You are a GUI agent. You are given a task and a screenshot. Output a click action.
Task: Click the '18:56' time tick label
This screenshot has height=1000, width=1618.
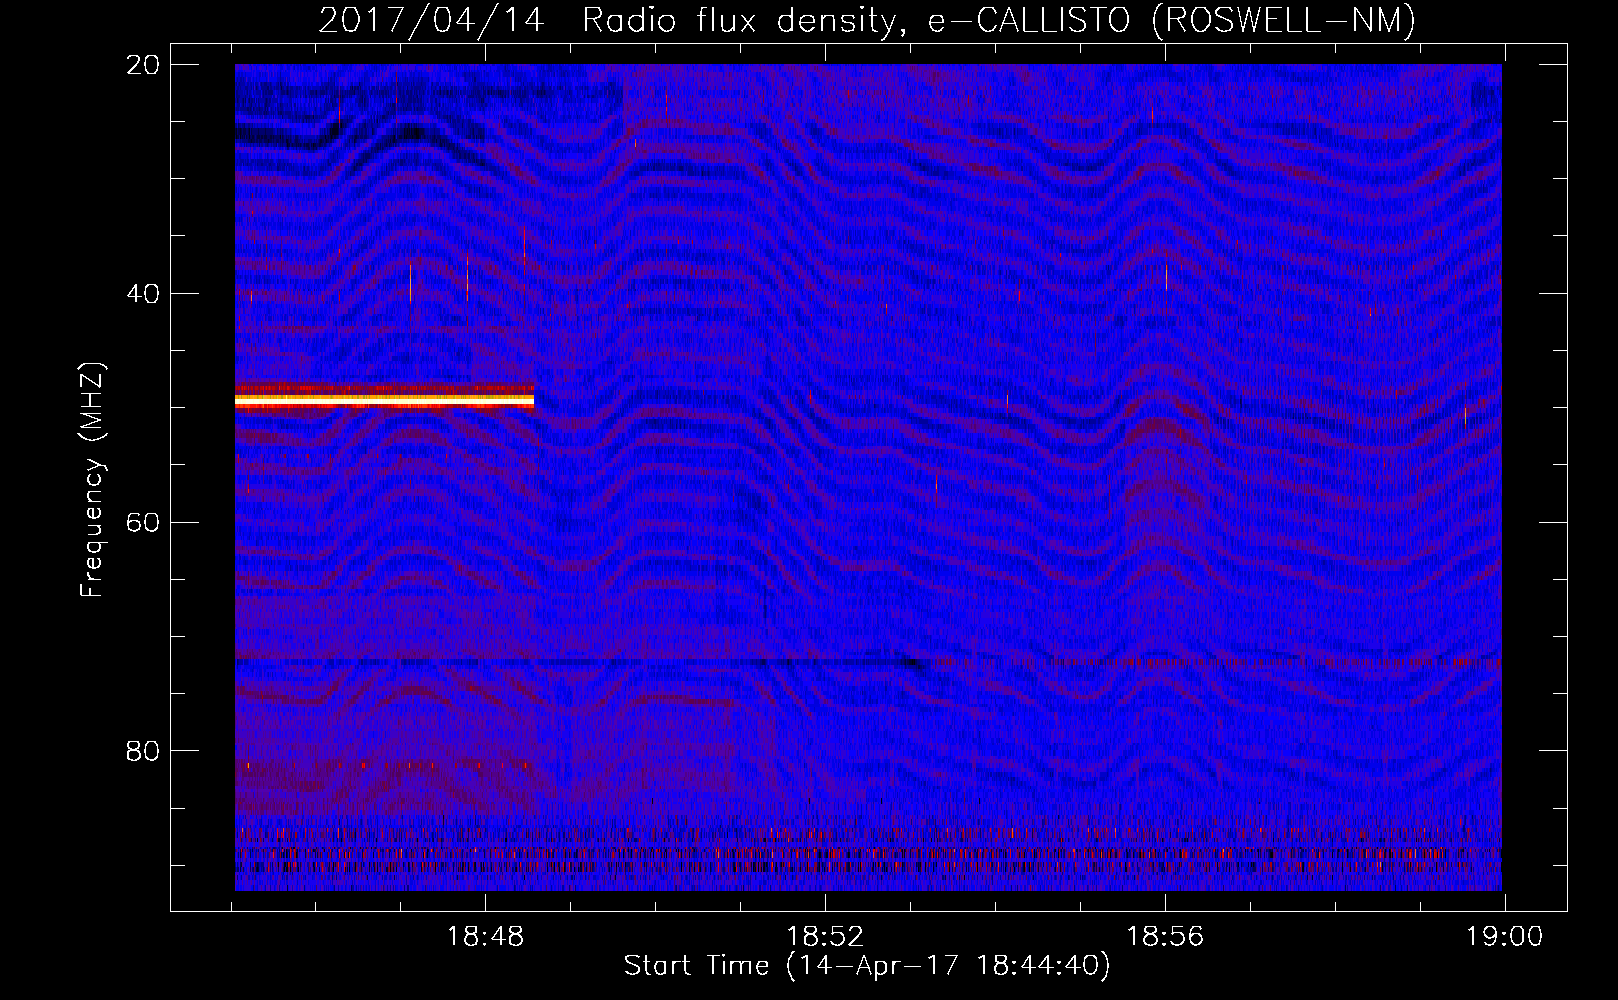(x=1165, y=937)
